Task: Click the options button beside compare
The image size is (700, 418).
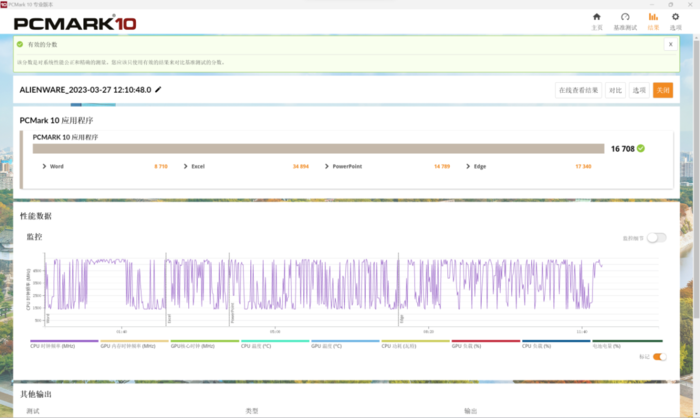Action: [x=639, y=90]
